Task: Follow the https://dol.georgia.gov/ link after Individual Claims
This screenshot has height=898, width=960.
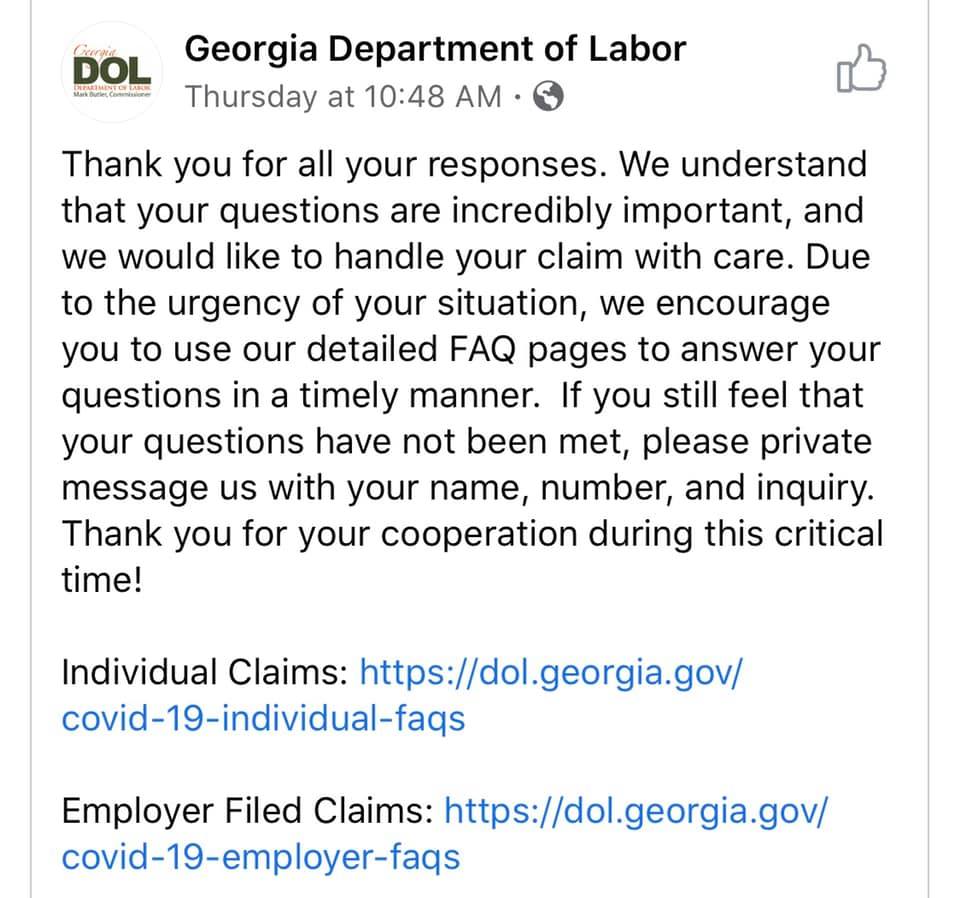Action: (551, 673)
